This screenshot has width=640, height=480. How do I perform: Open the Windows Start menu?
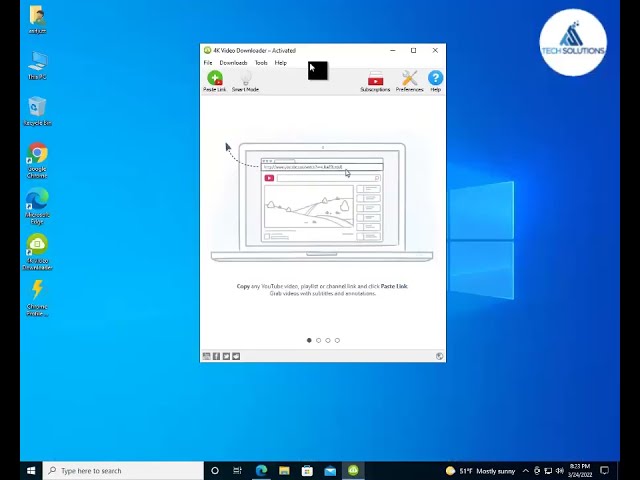[31, 471]
